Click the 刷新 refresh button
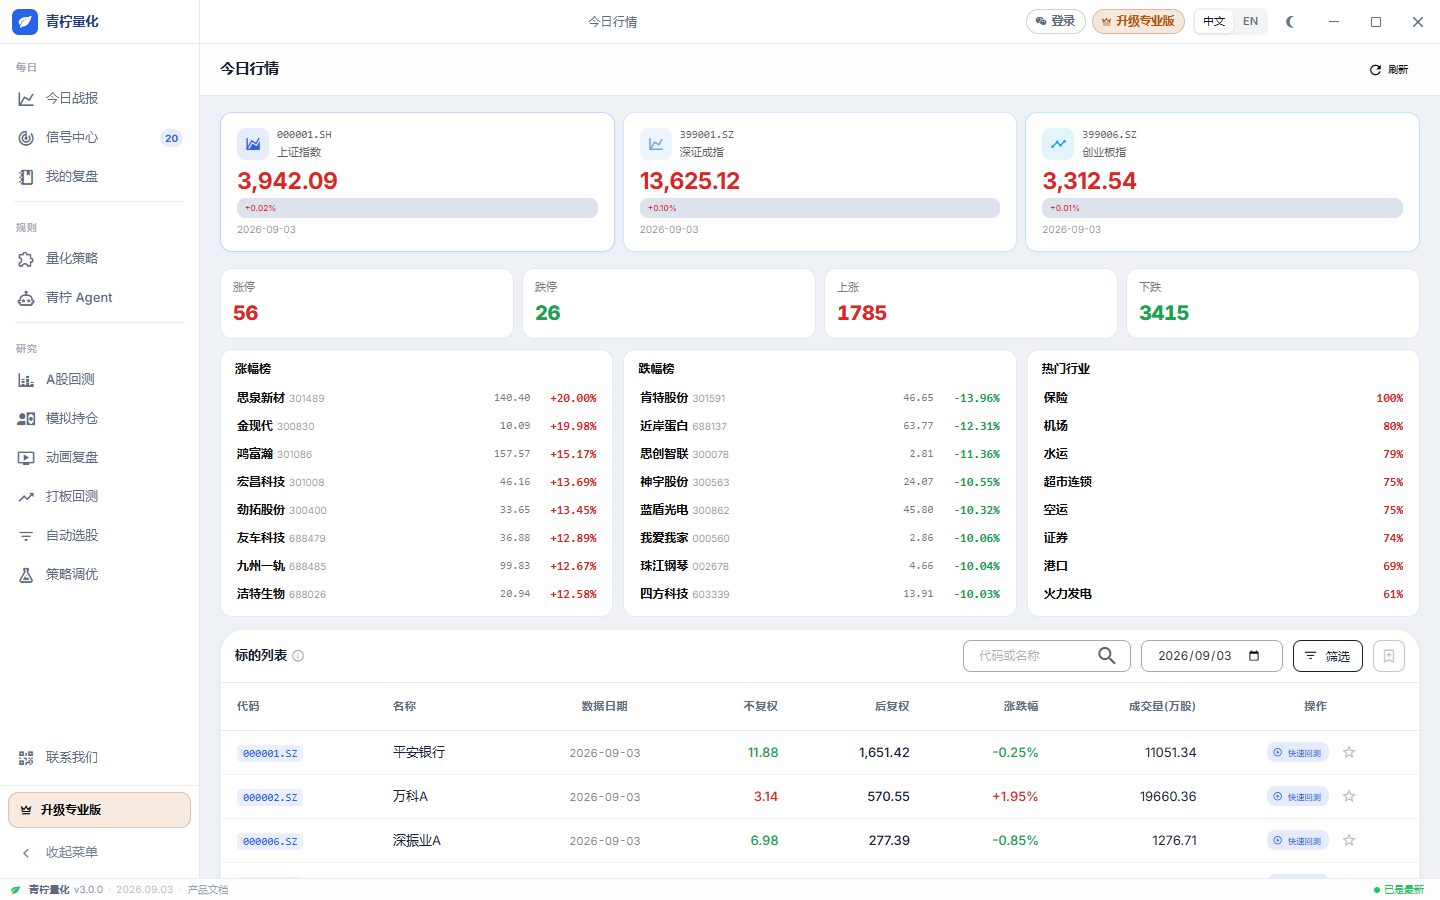 (1389, 70)
